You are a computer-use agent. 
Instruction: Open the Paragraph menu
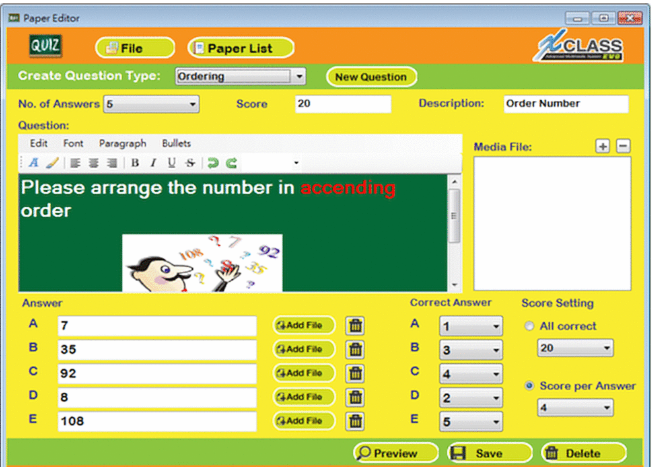(x=123, y=143)
